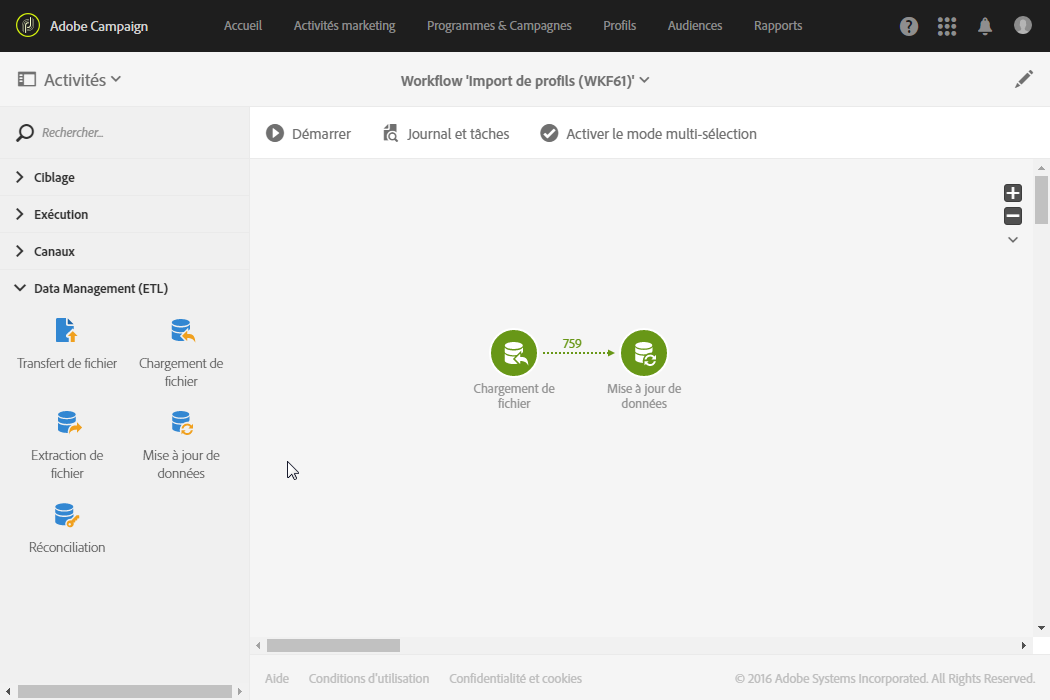
Task: Expand zoom controls chevron below minus button
Action: 1012,240
